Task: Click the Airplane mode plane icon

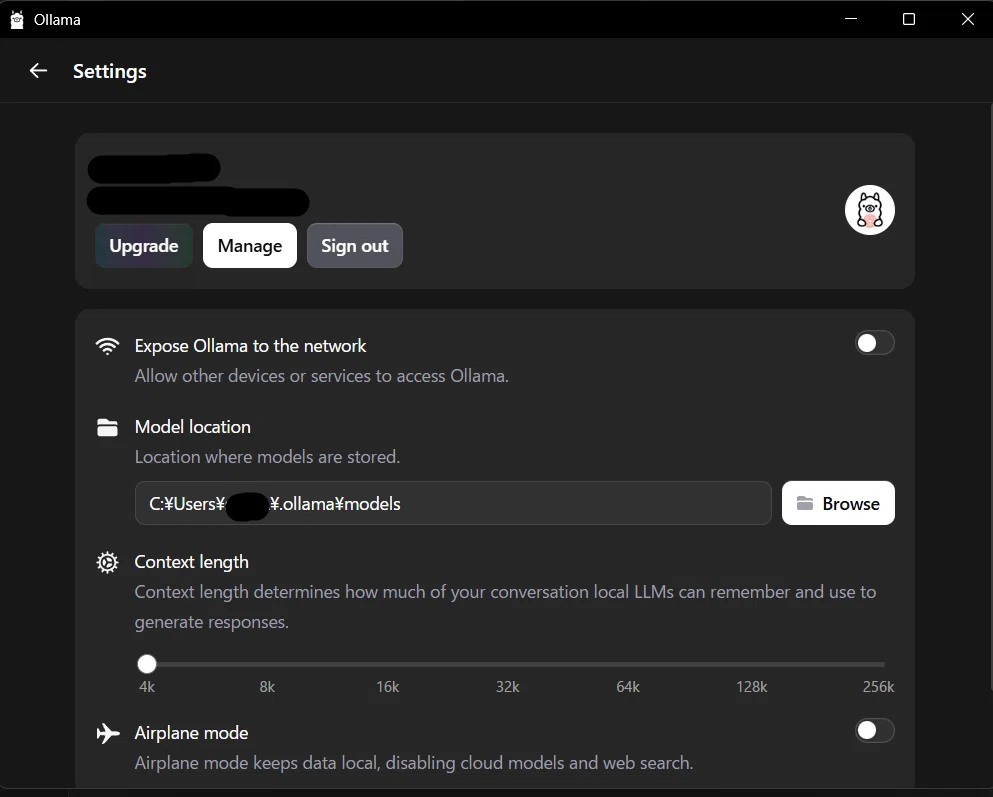Action: [x=108, y=733]
